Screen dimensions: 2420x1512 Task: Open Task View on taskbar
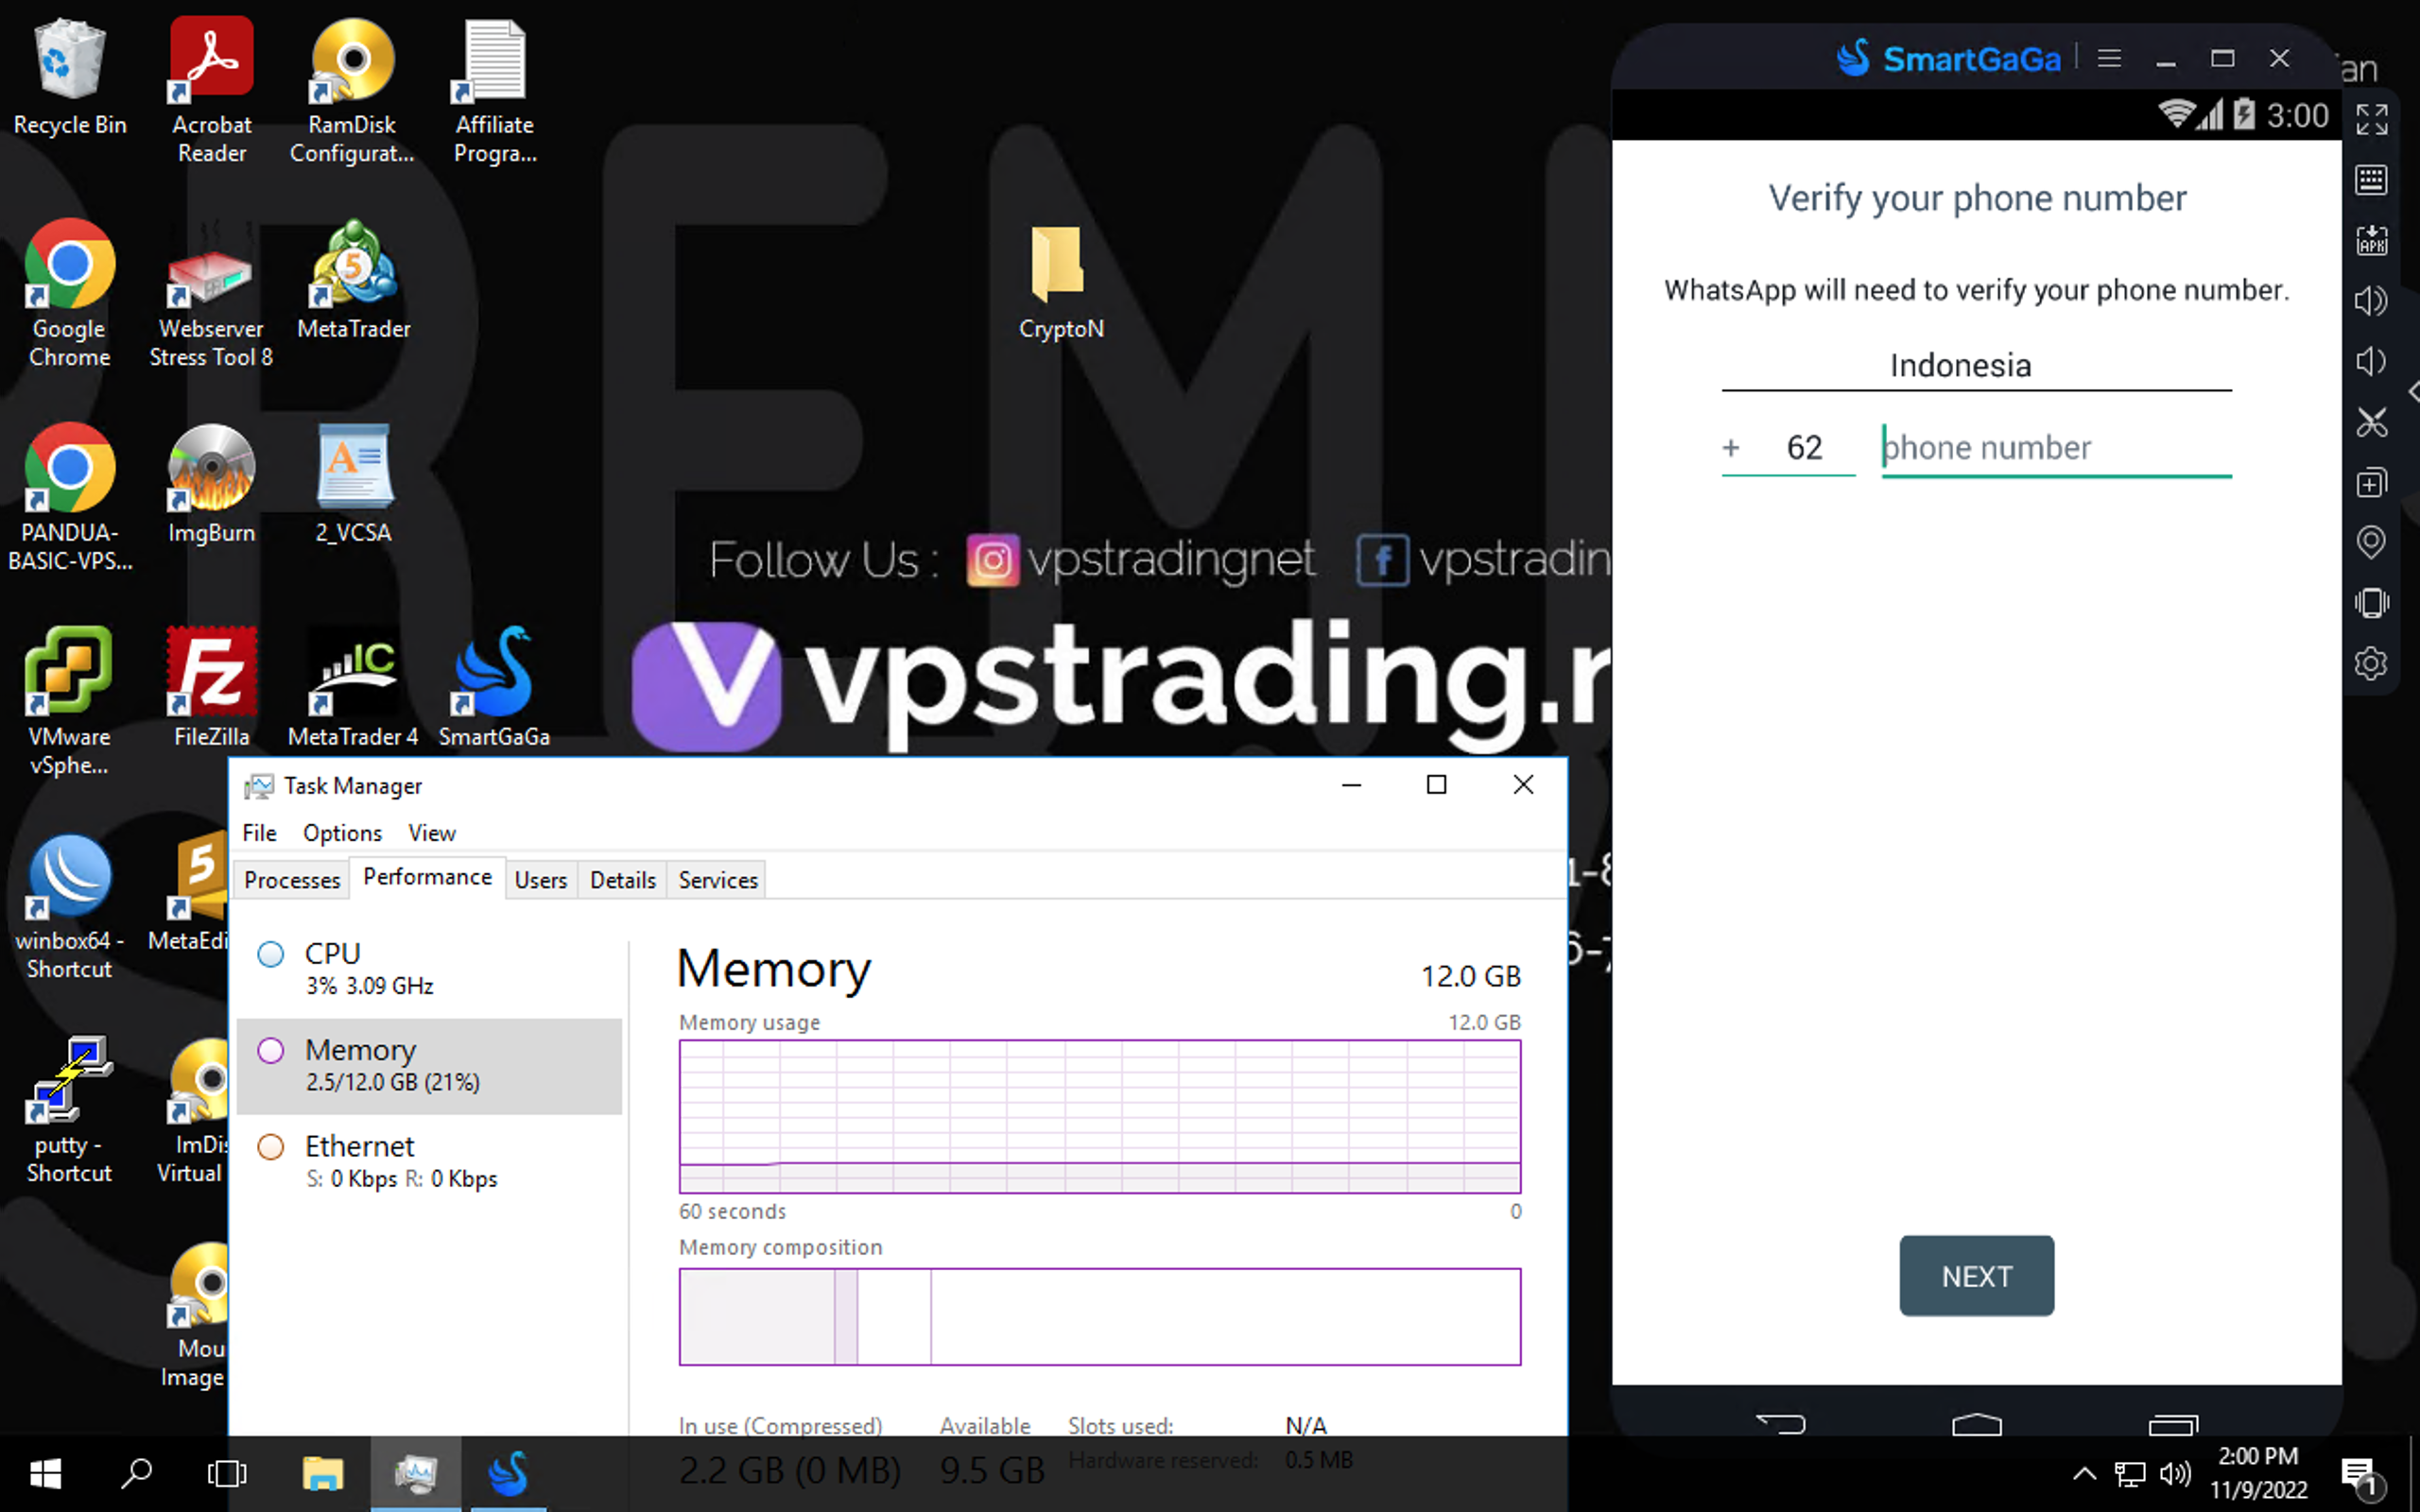(227, 1474)
